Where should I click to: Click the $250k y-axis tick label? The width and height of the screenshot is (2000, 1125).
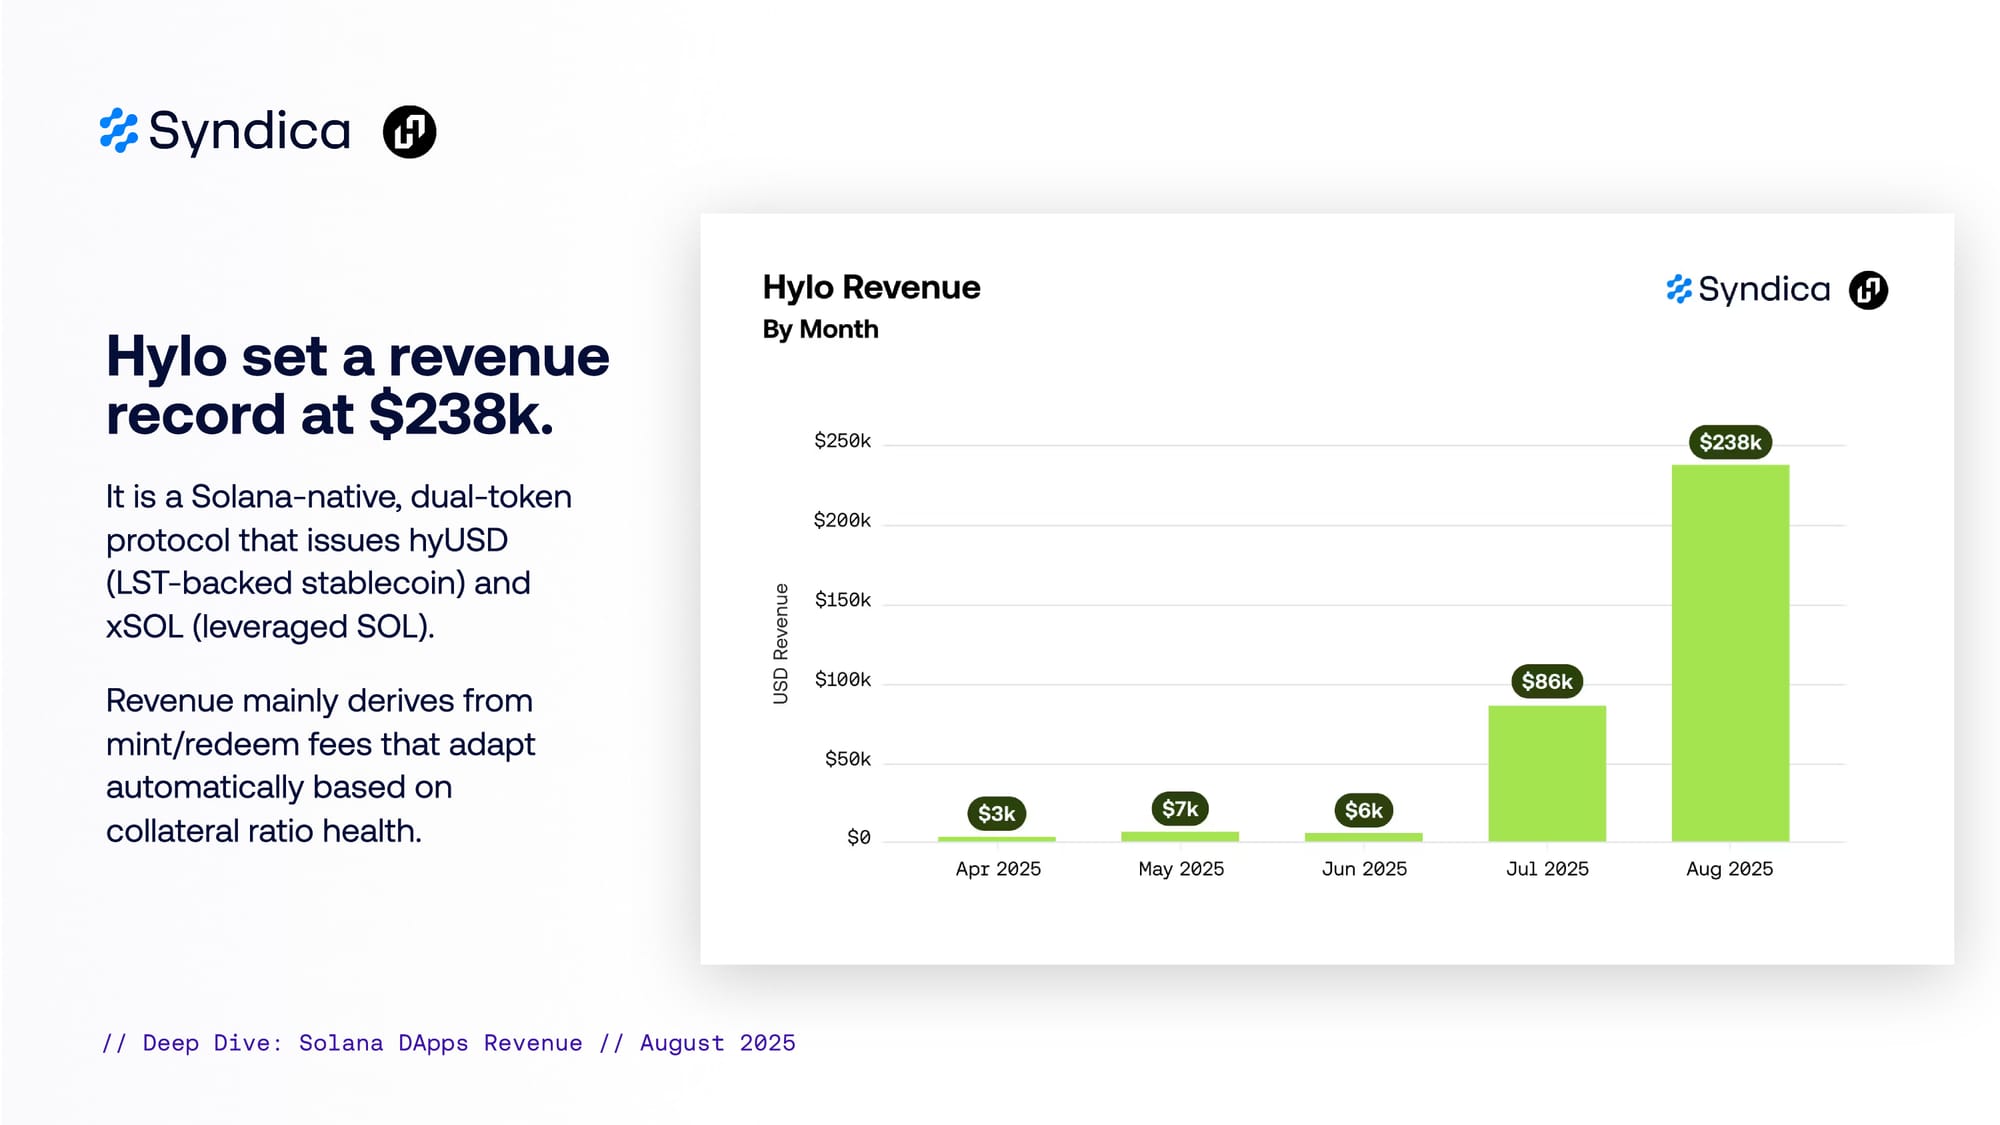(x=842, y=441)
